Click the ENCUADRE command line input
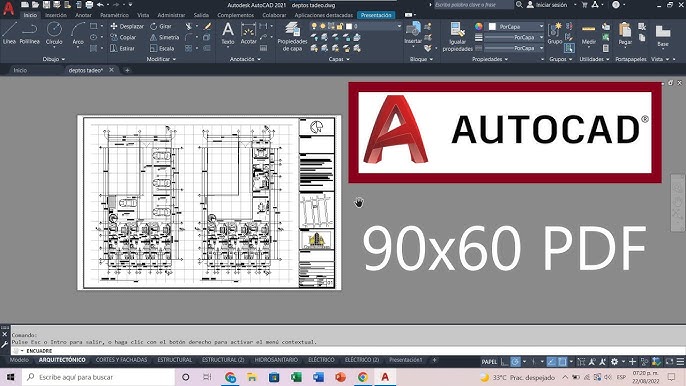The width and height of the screenshot is (686, 386). point(348,351)
